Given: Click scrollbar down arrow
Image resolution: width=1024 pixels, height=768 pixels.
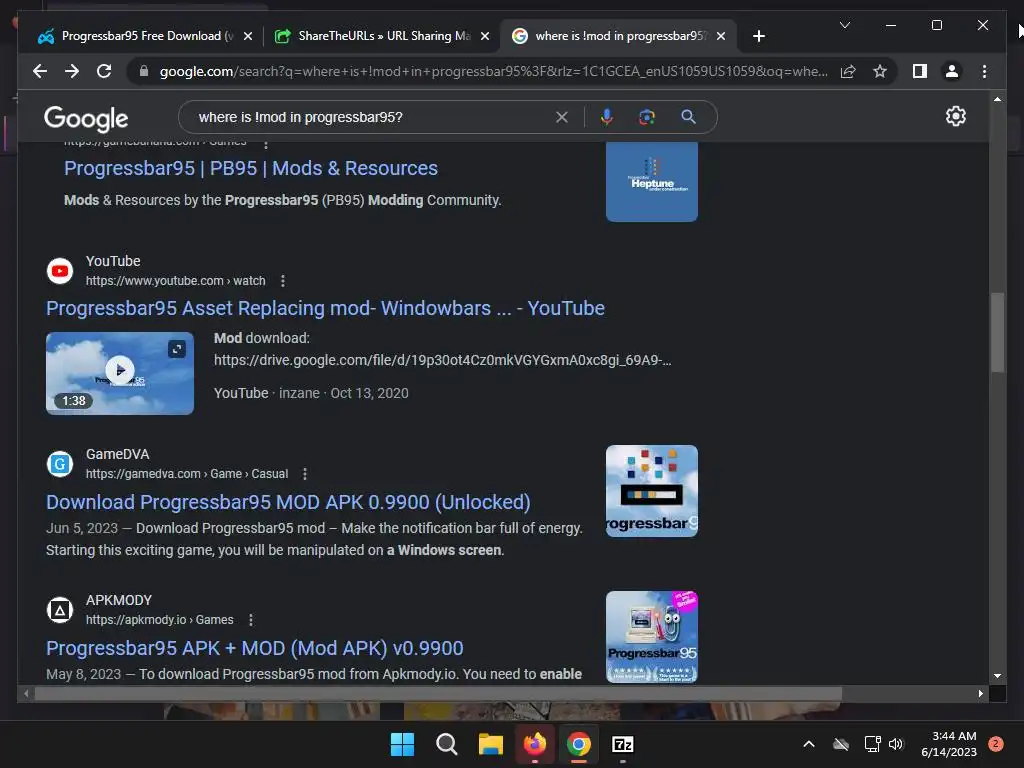Looking at the screenshot, I should [x=997, y=676].
